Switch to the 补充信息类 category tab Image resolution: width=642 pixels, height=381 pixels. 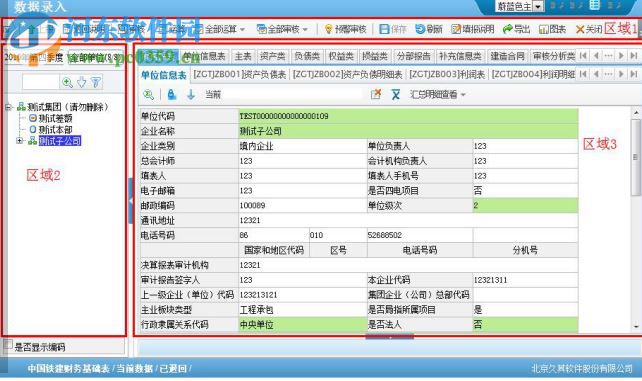pos(460,56)
